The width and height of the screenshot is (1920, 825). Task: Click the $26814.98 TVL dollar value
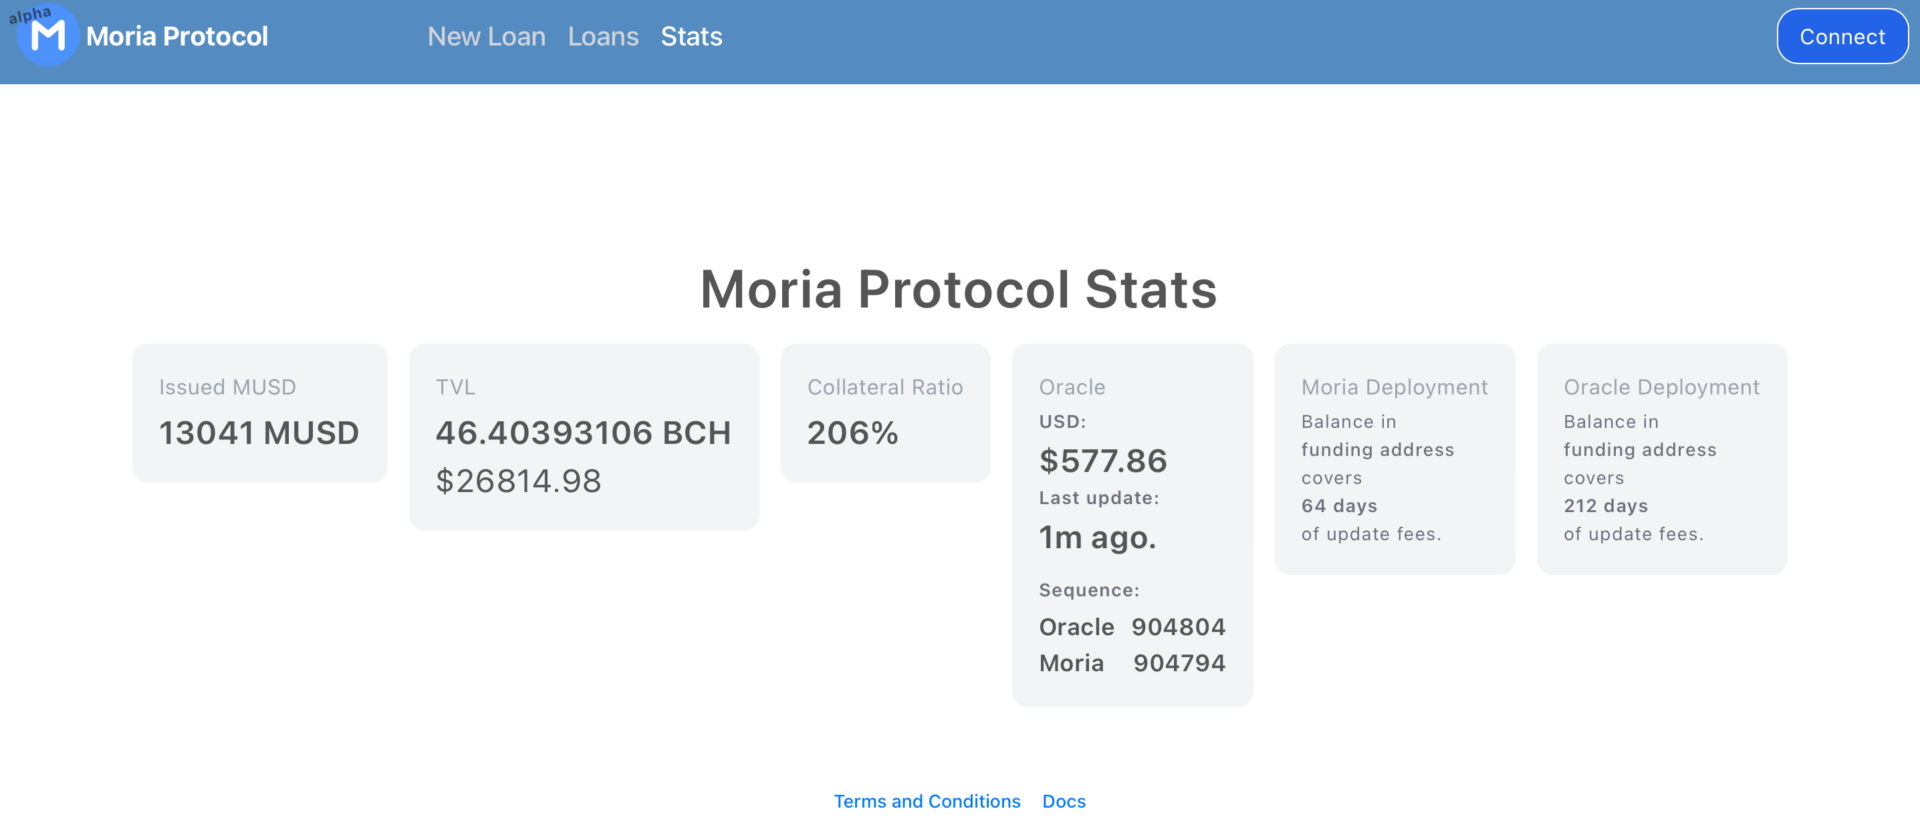518,481
